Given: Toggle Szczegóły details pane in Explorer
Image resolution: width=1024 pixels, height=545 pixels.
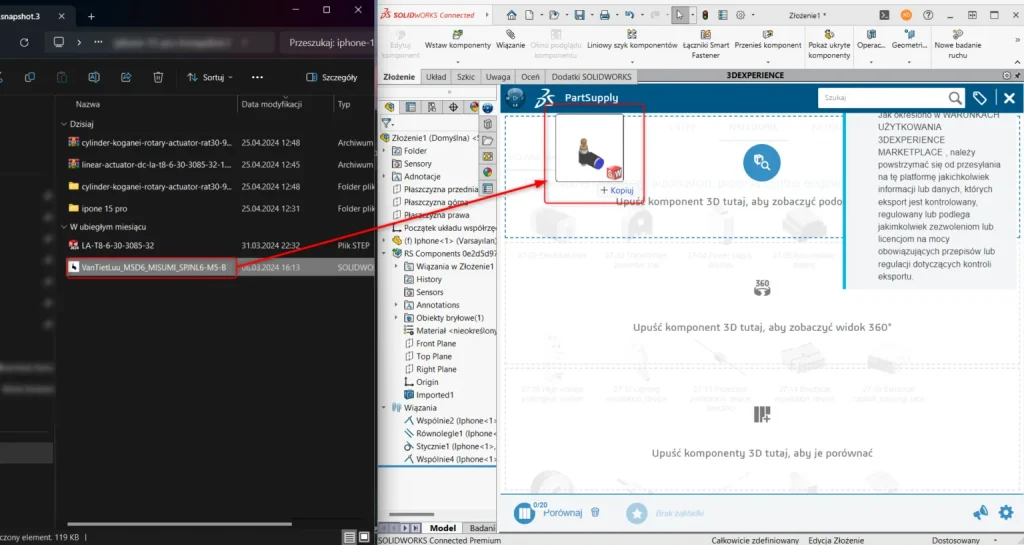Looking at the screenshot, I should [x=332, y=77].
